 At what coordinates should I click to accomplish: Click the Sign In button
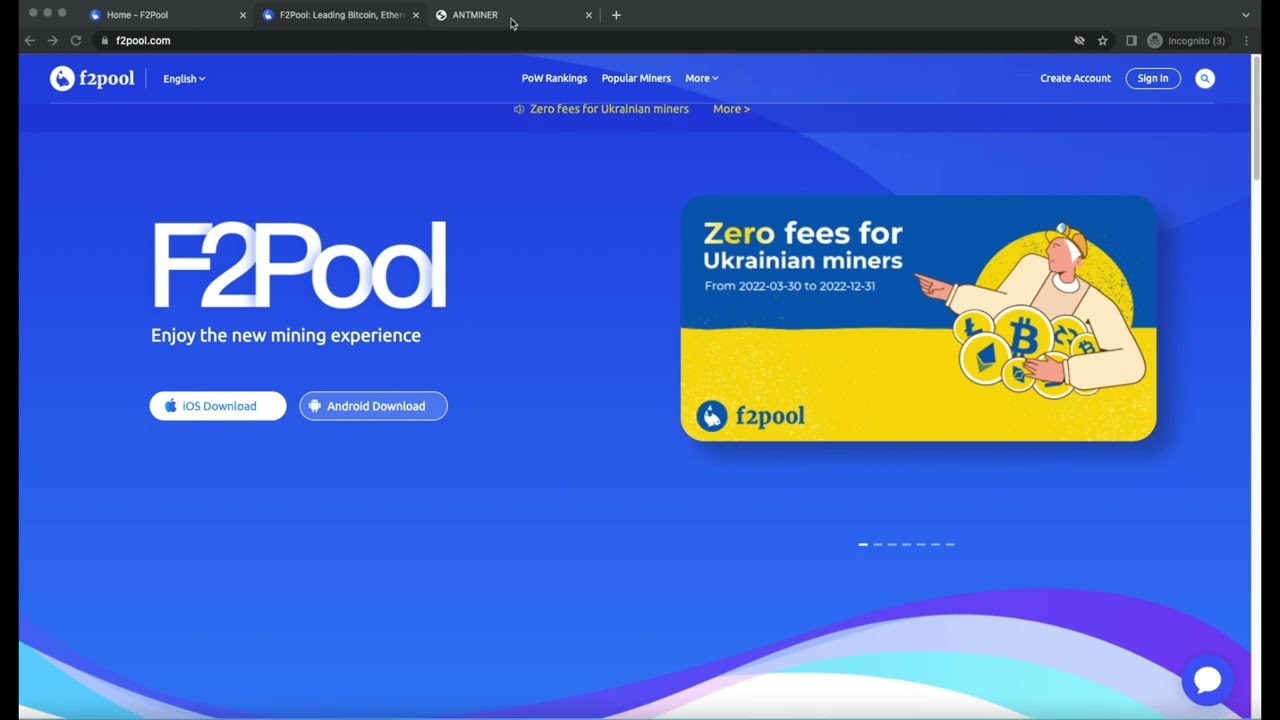pyautogui.click(x=1153, y=78)
